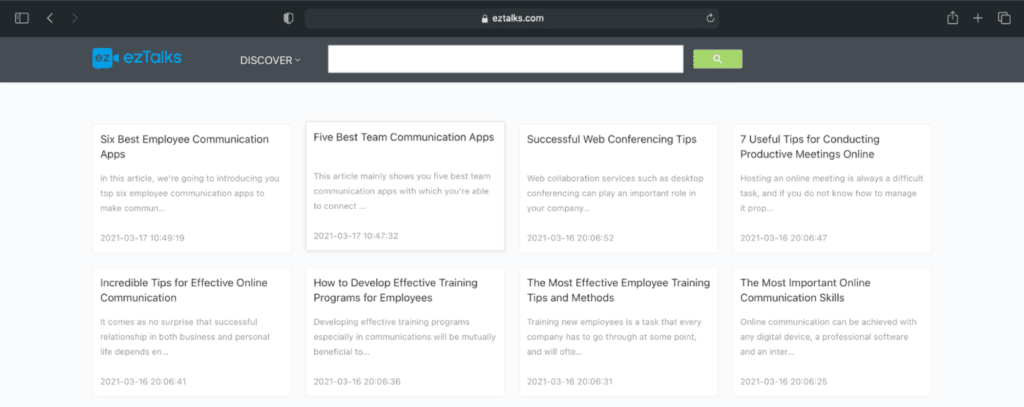Go back with the browser arrow
The height and width of the screenshot is (407, 1024).
[x=50, y=18]
